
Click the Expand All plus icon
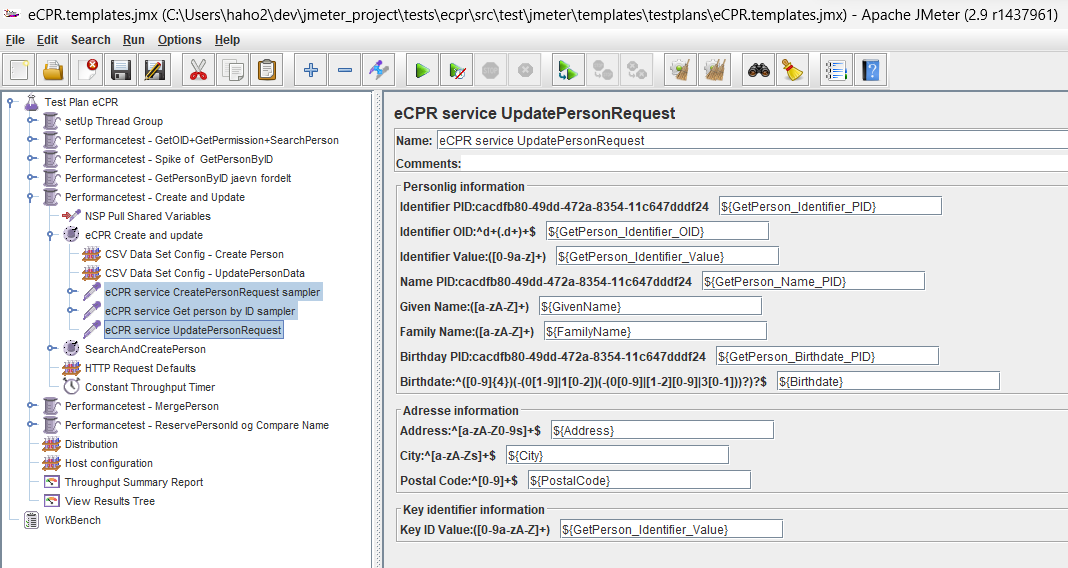[x=311, y=70]
